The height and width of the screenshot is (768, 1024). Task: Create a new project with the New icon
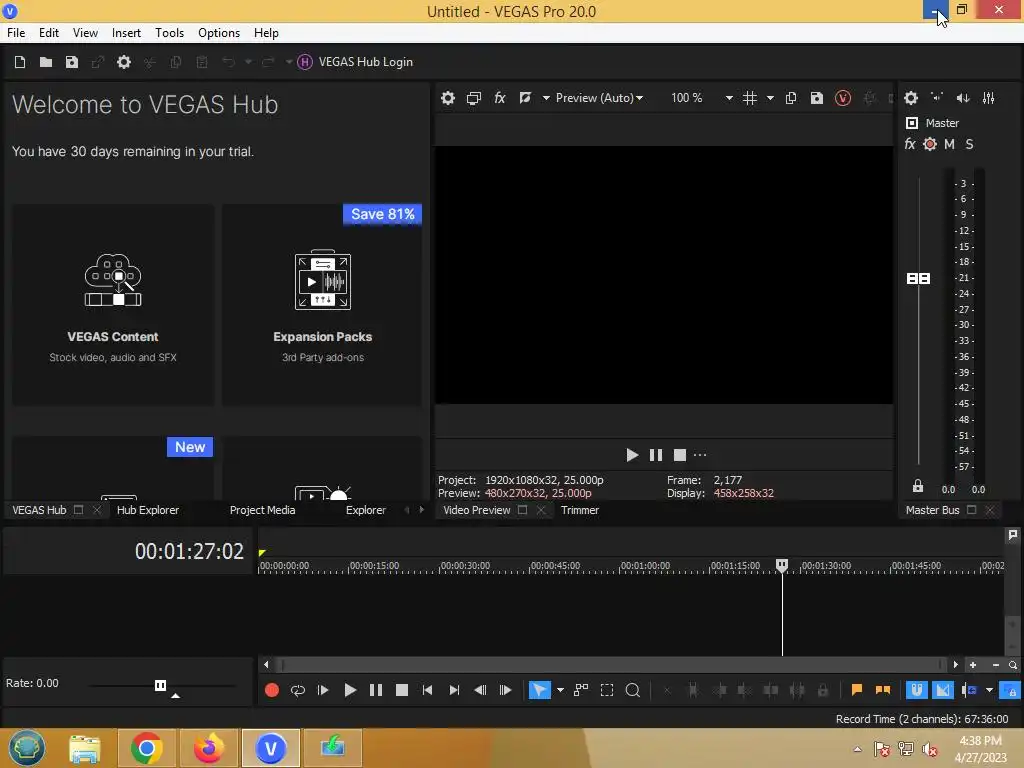pyautogui.click(x=20, y=62)
